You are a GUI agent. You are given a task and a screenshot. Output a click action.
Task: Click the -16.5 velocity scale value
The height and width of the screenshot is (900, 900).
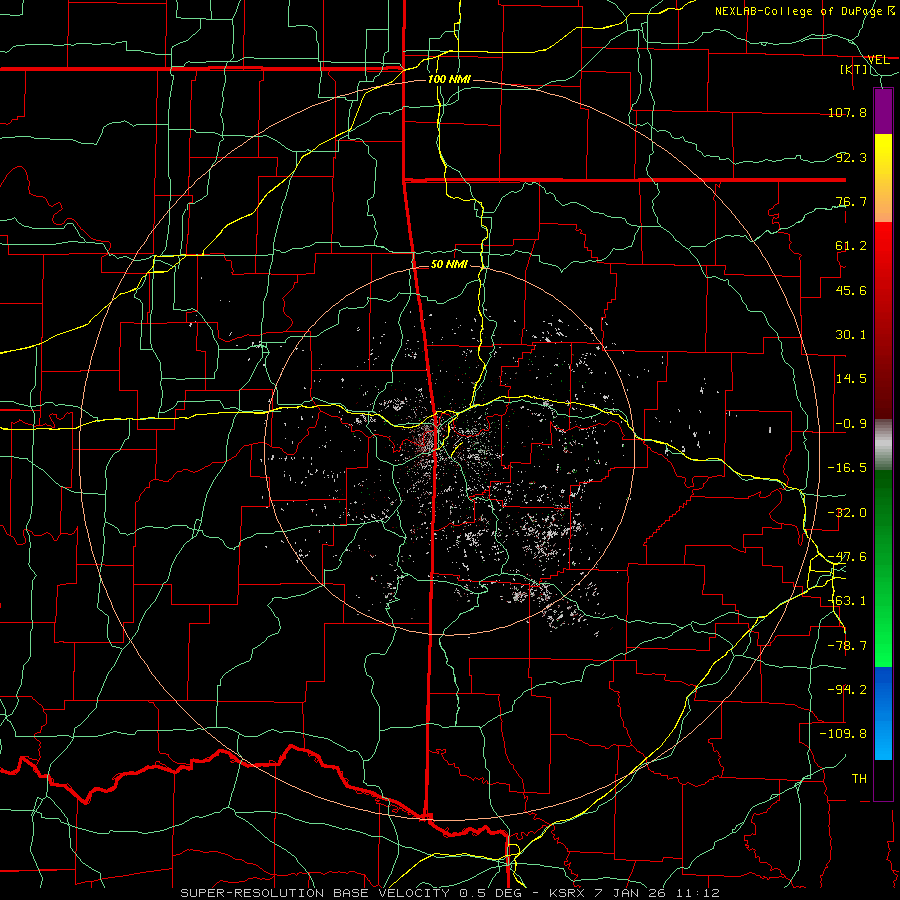click(847, 468)
